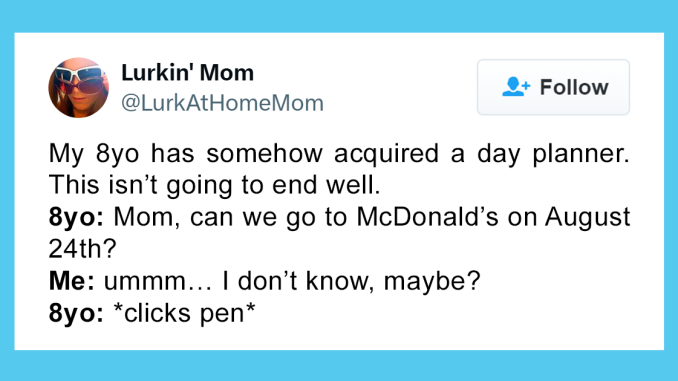Click the word "planner." in the tweet
The image size is (678, 381).
click(x=581, y=154)
